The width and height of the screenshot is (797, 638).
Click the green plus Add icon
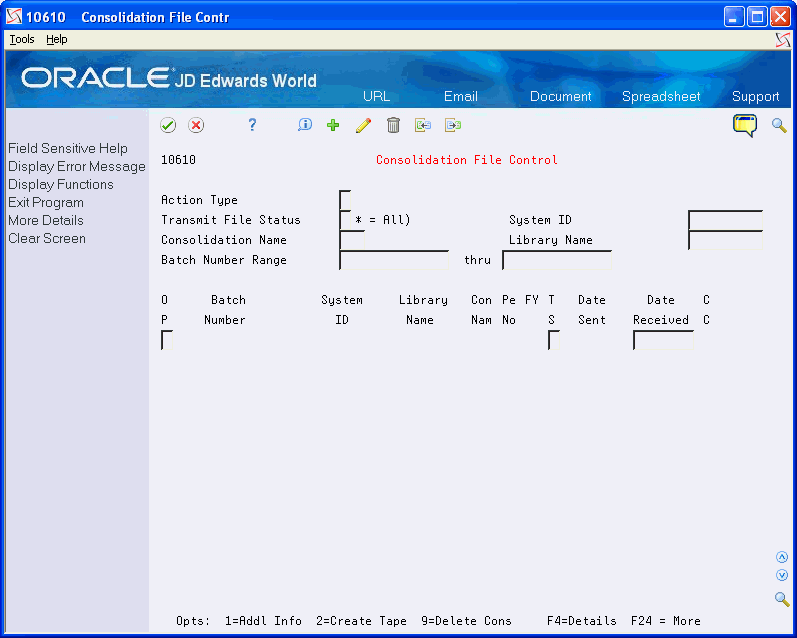click(x=333, y=125)
